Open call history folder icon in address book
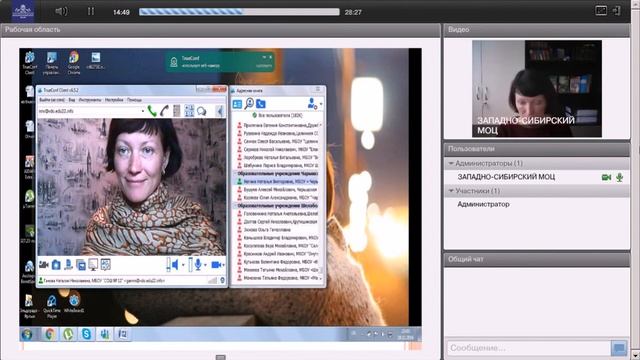This screenshot has height=360, width=640. coord(260,104)
